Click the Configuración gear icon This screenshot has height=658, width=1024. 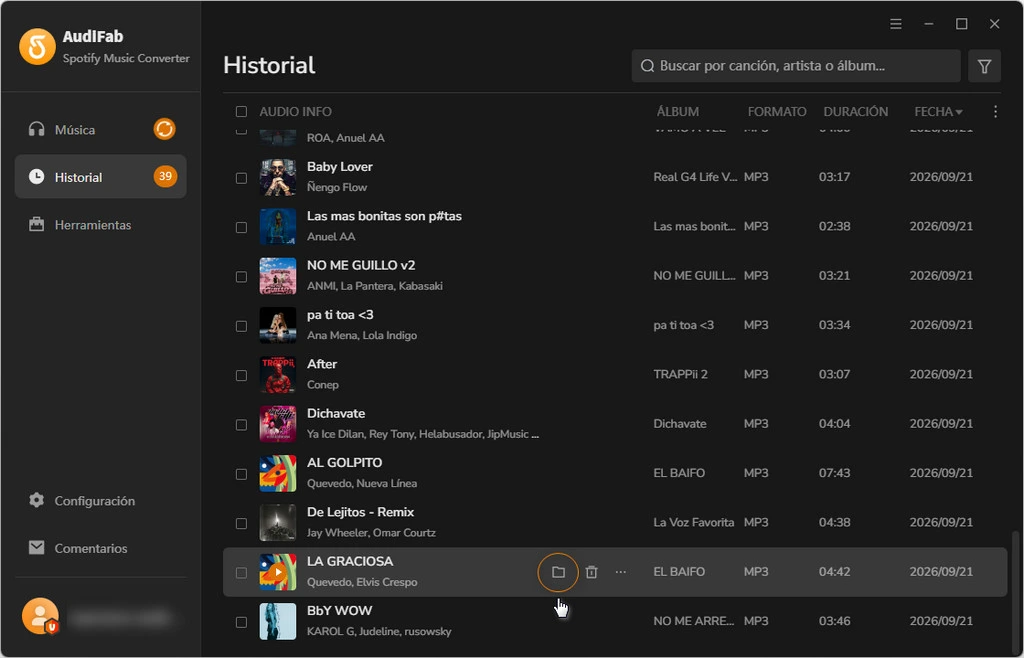coord(37,501)
